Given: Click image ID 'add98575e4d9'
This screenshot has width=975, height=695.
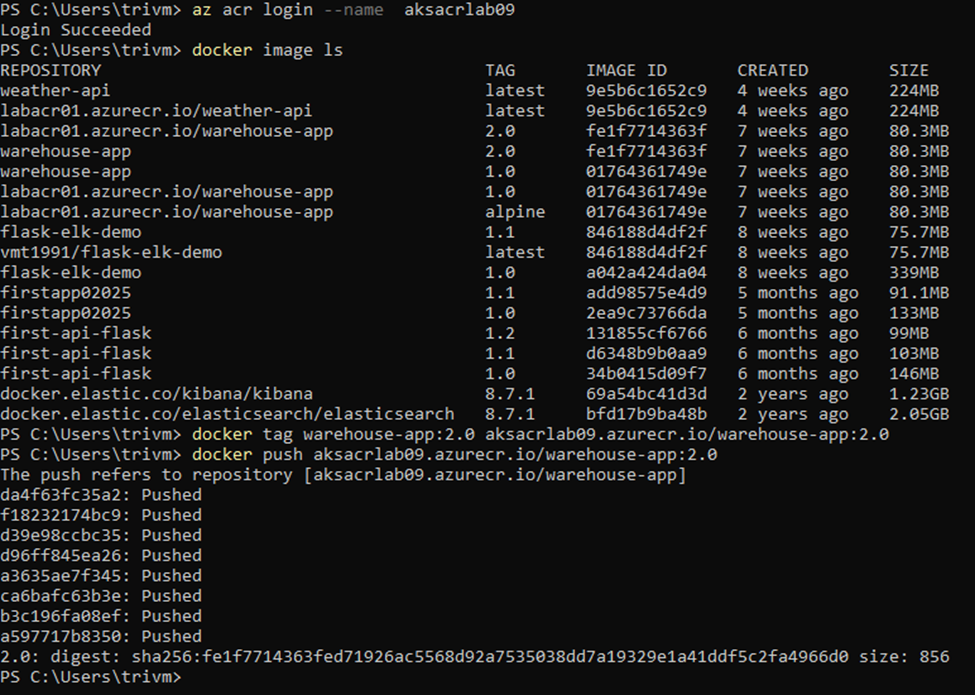Looking at the screenshot, I should [646, 293].
